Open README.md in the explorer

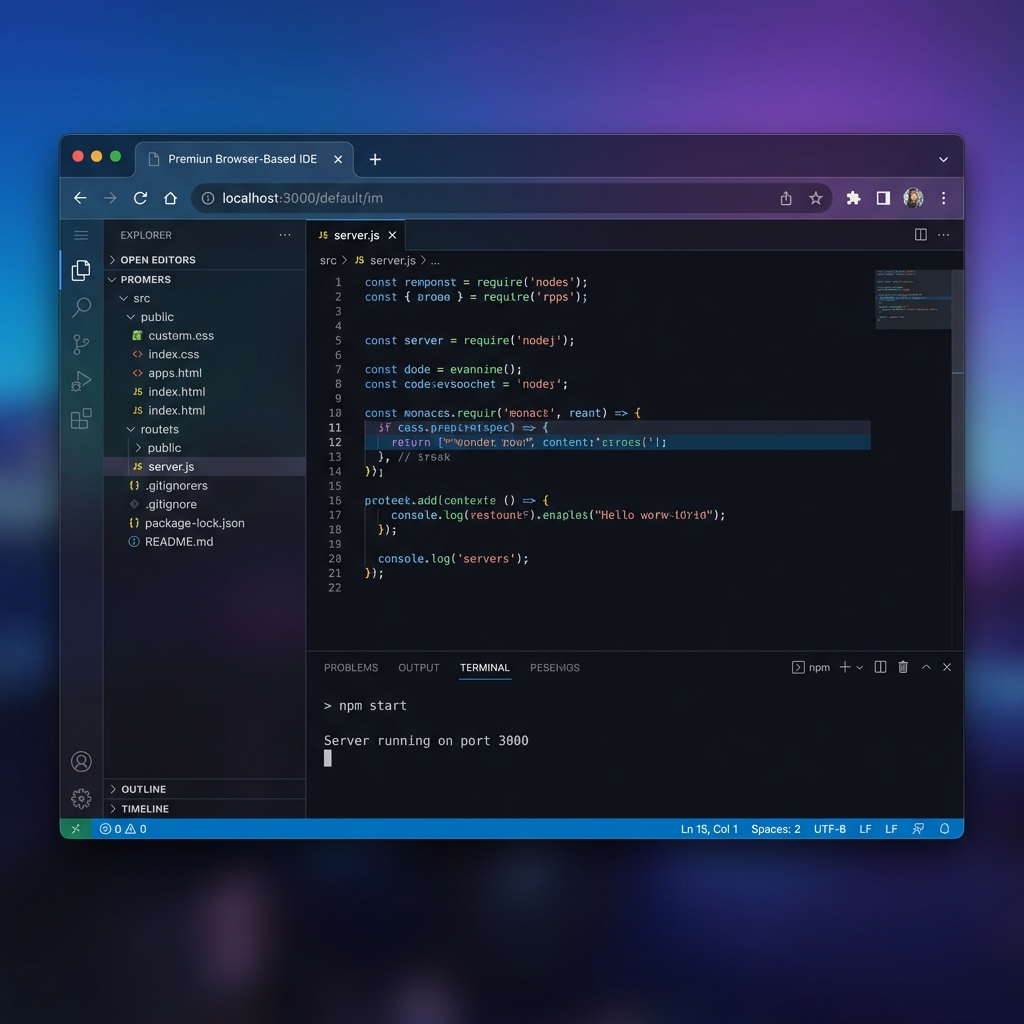tap(179, 542)
